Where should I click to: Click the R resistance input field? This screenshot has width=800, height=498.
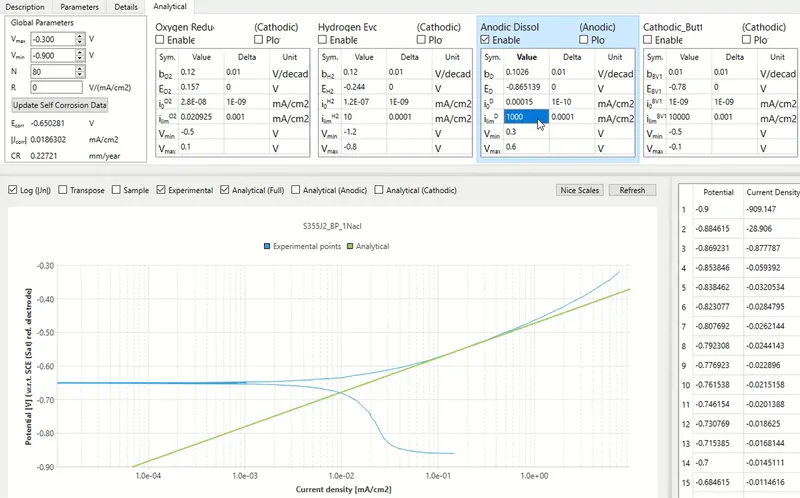click(57, 87)
